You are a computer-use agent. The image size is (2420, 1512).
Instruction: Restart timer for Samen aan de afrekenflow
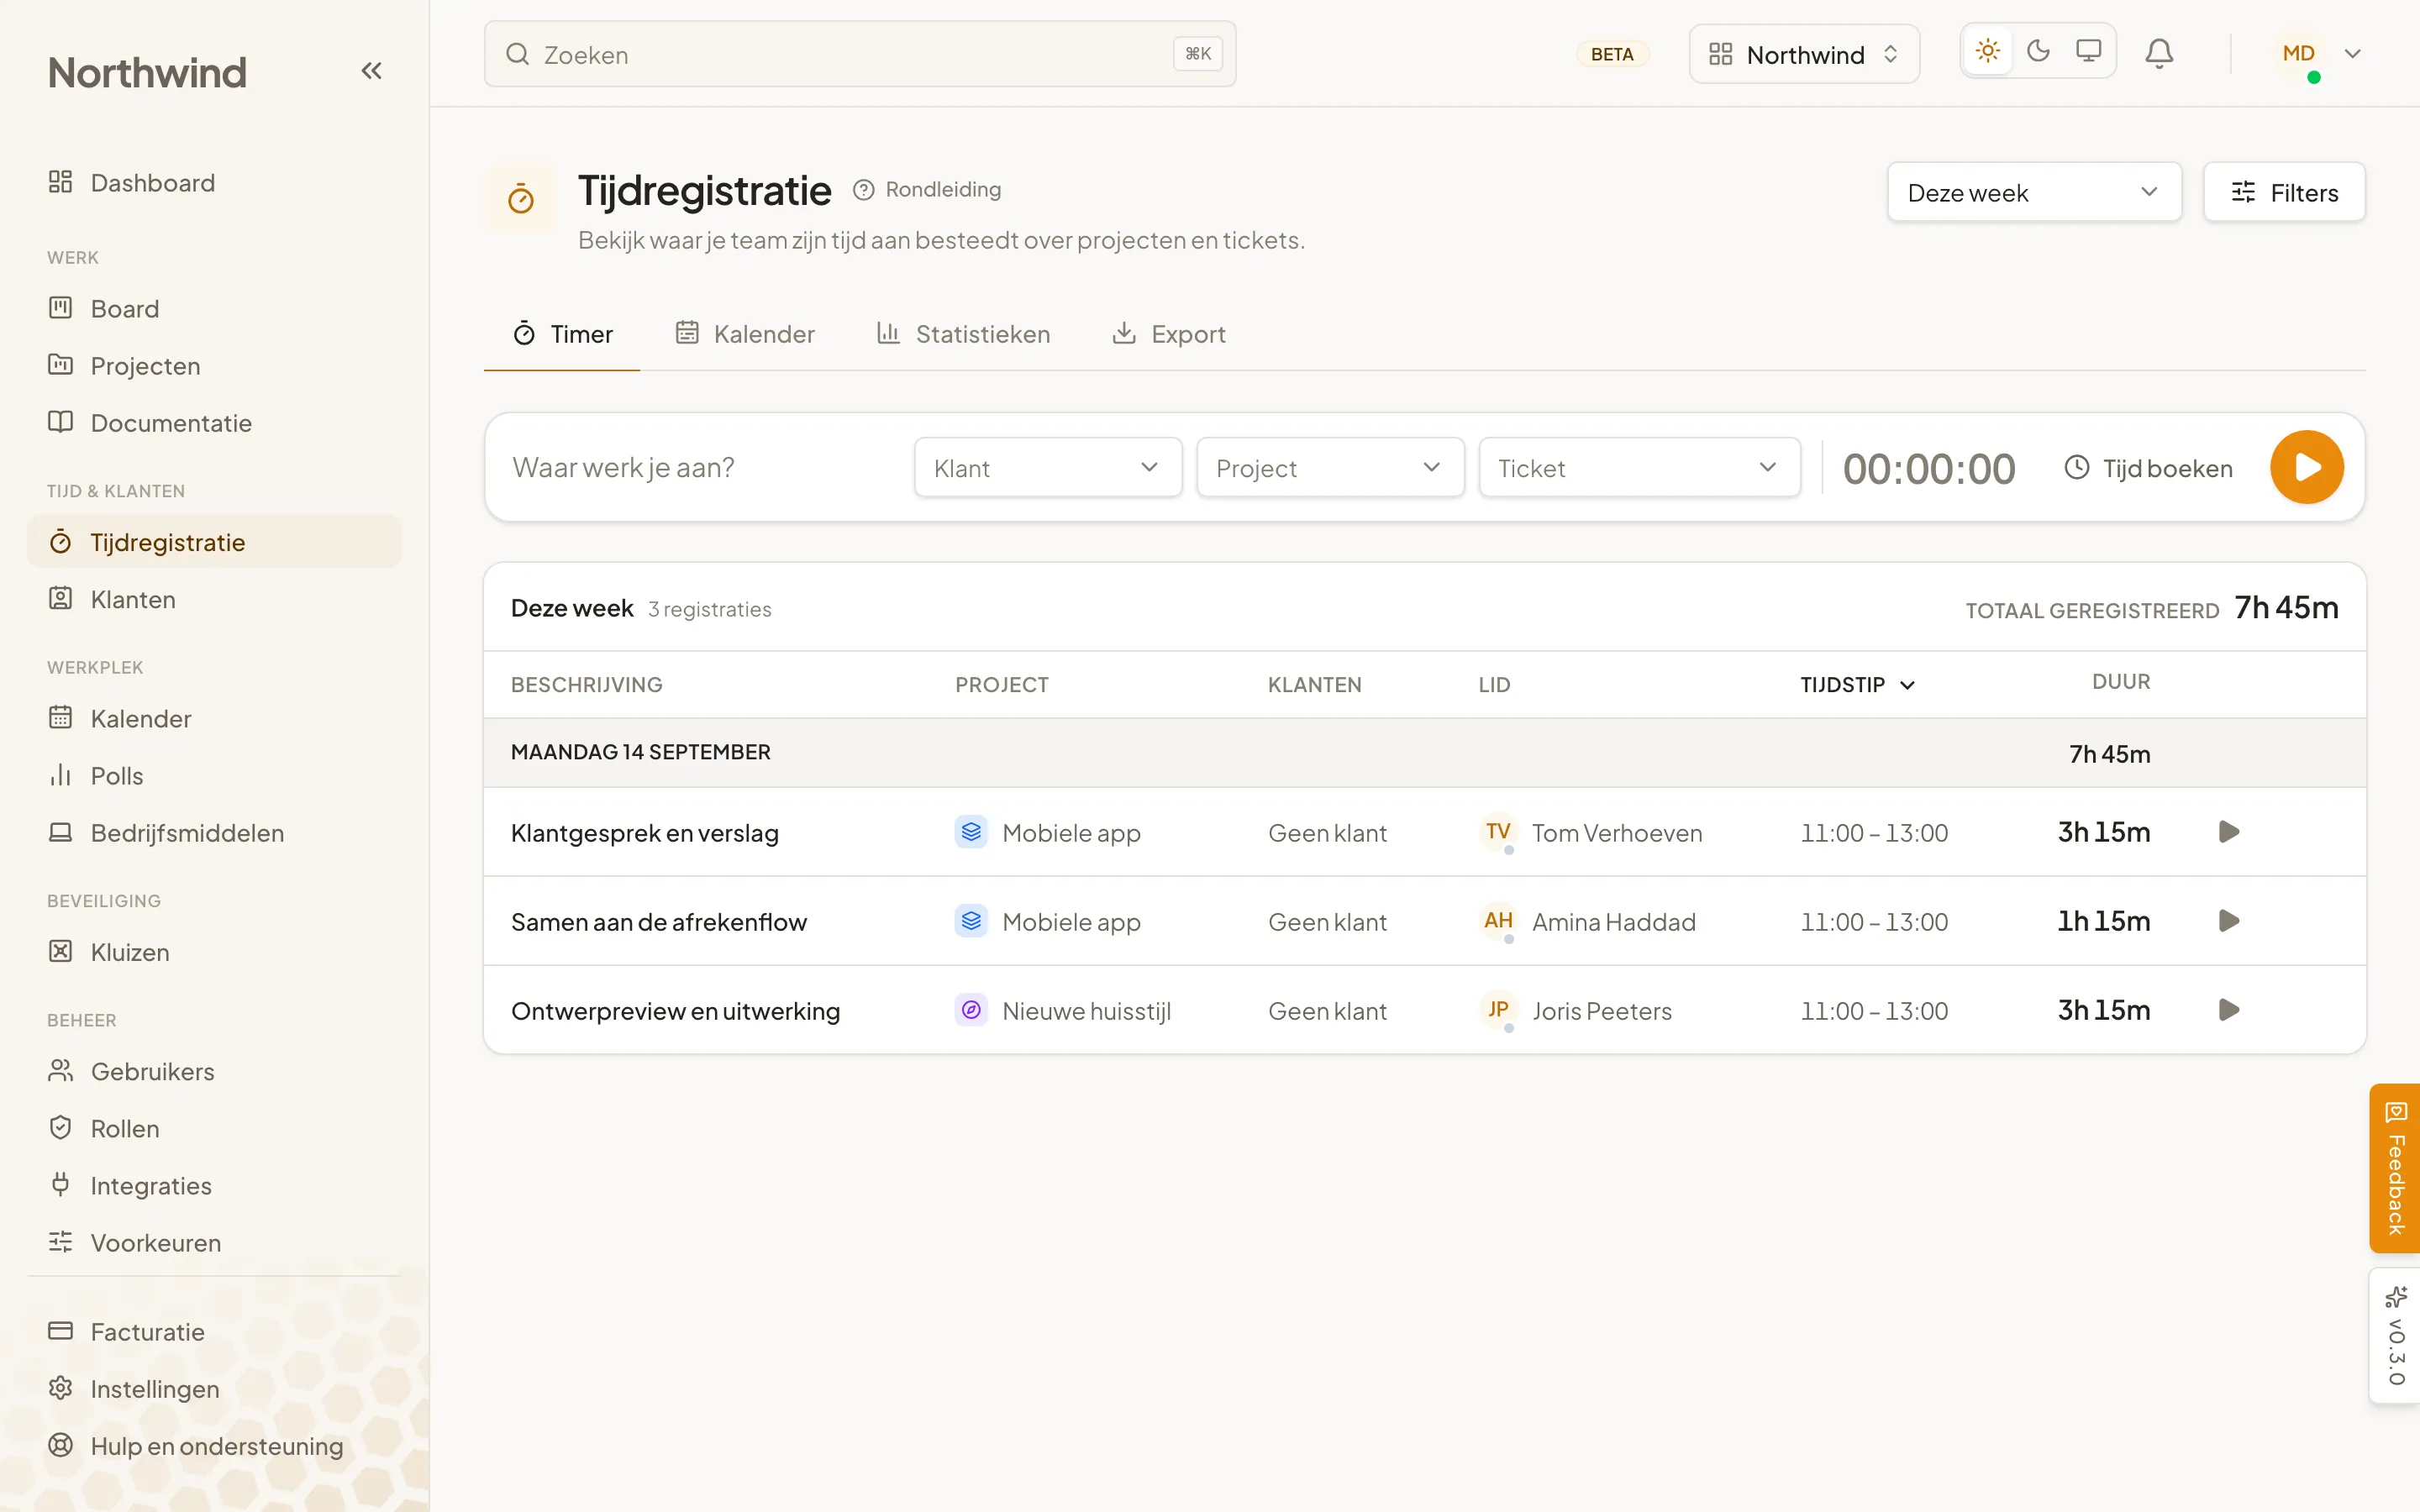click(x=2229, y=921)
